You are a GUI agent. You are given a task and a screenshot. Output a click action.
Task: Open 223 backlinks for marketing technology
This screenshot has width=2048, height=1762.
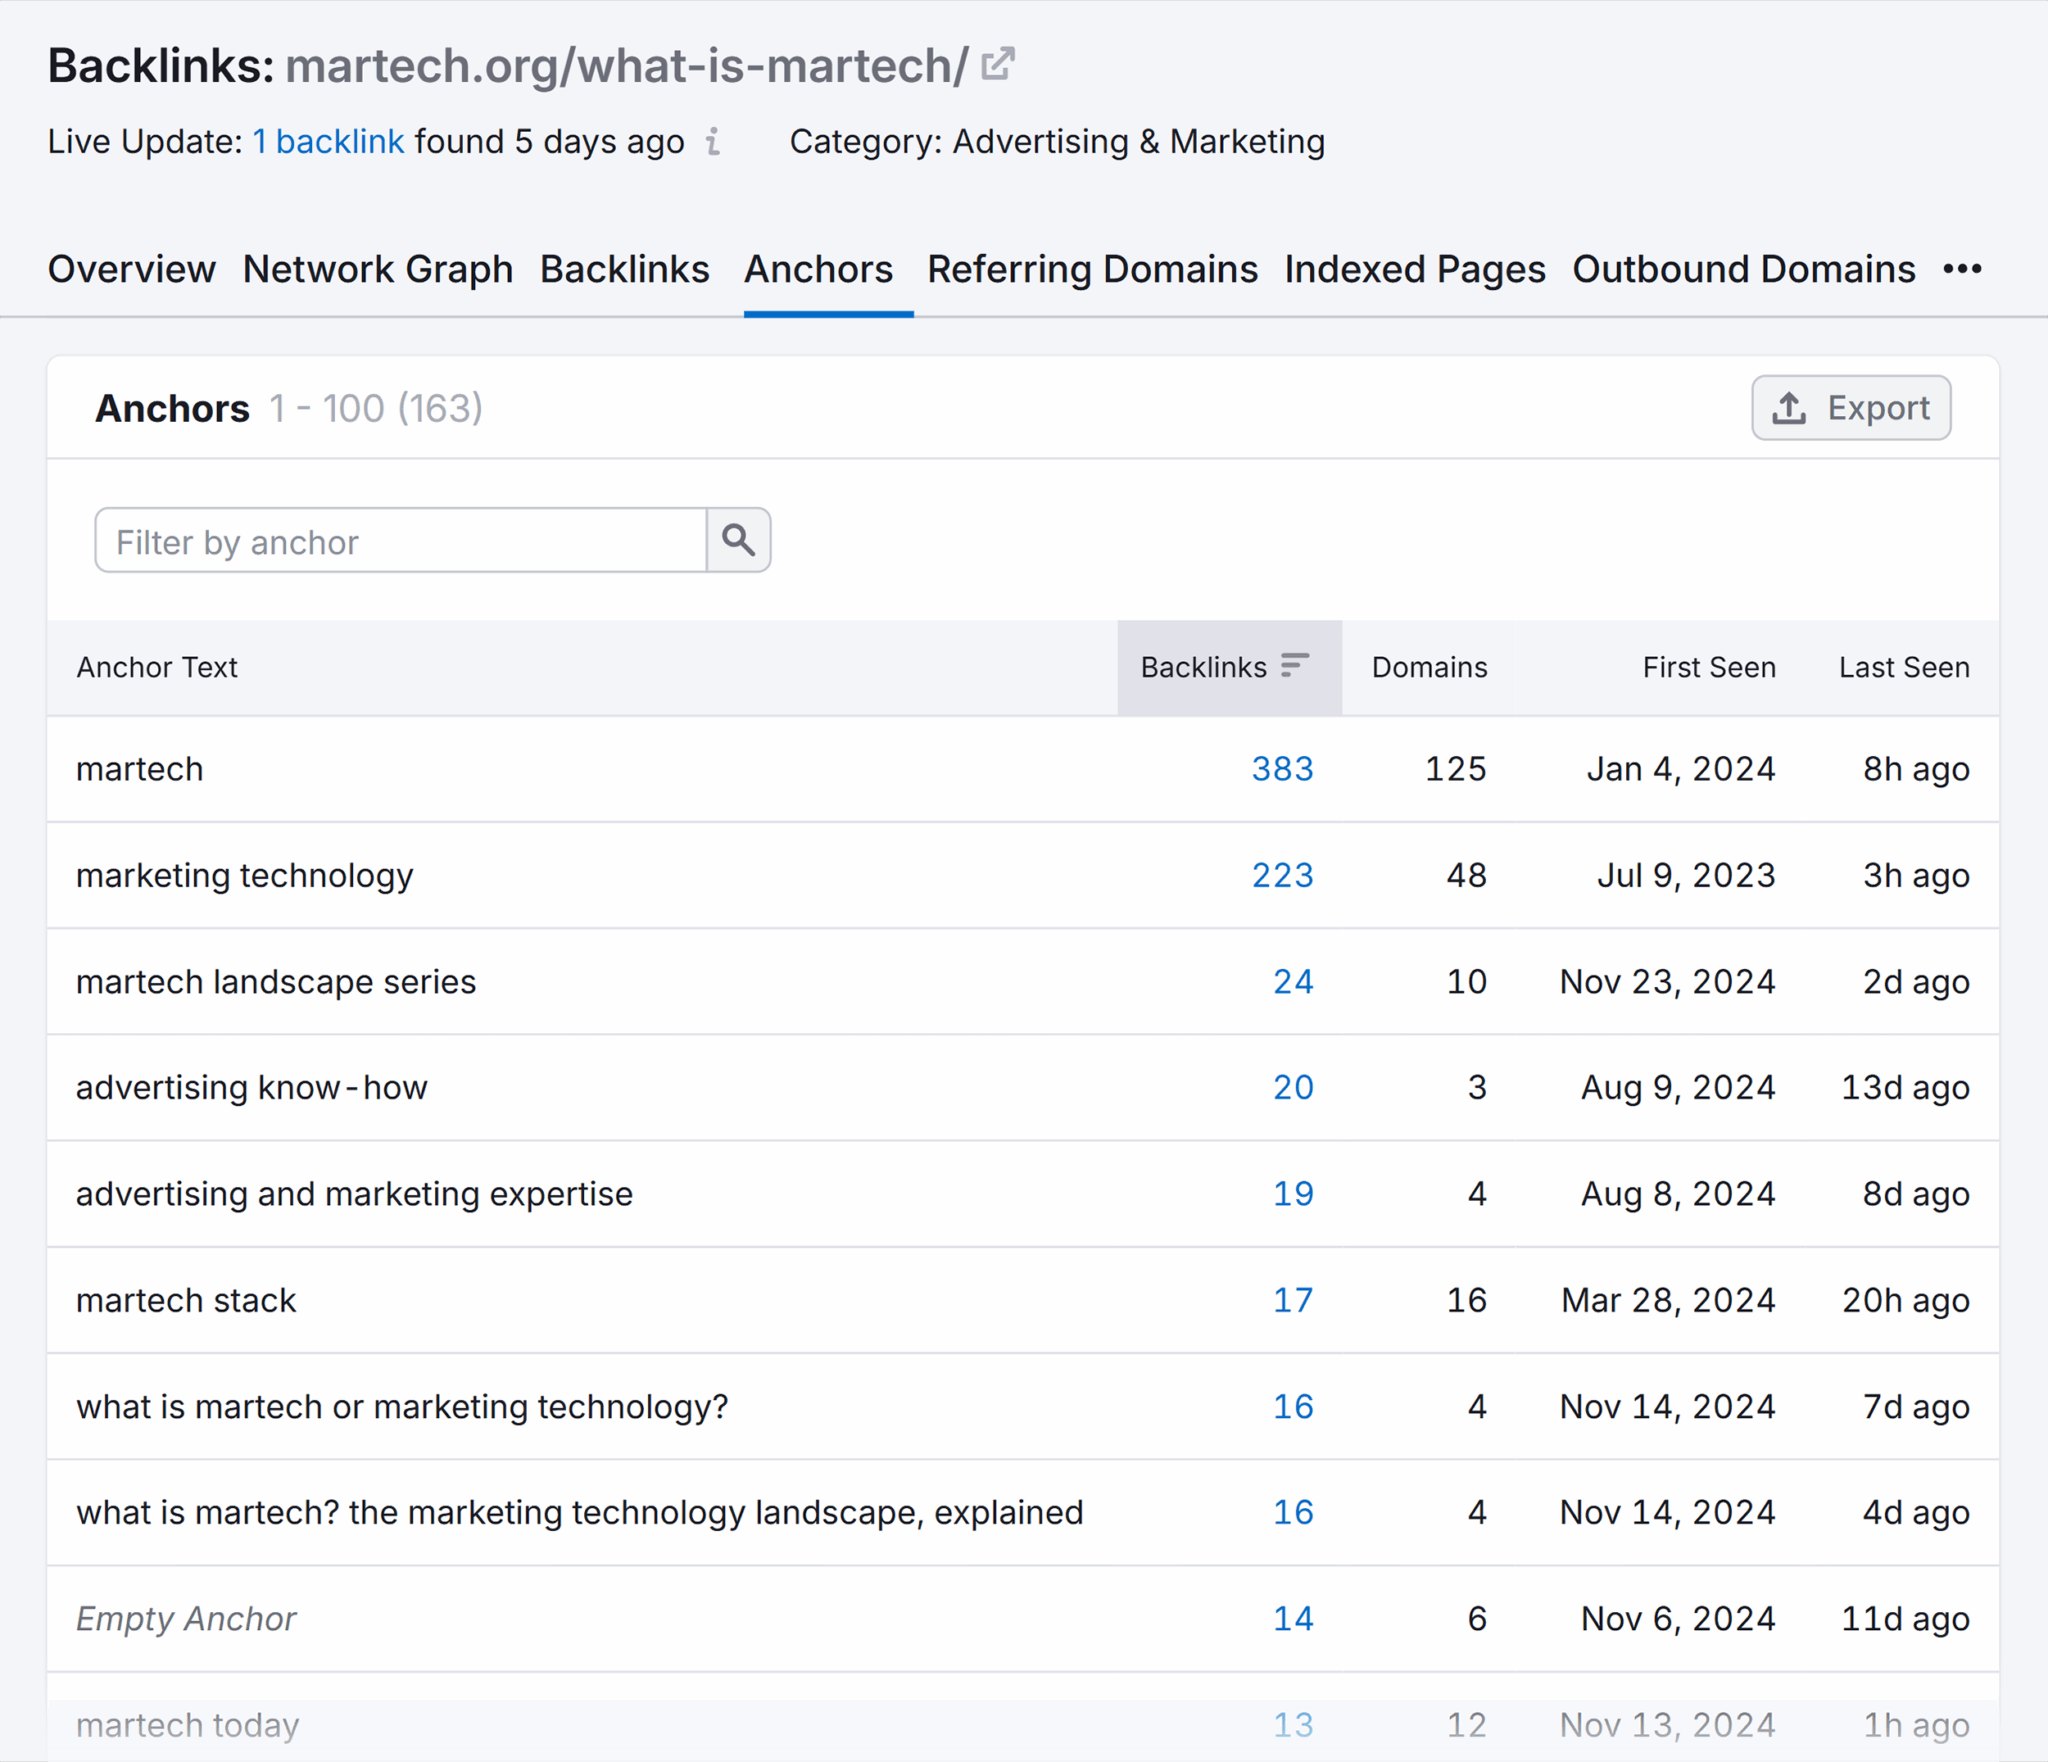click(x=1282, y=875)
